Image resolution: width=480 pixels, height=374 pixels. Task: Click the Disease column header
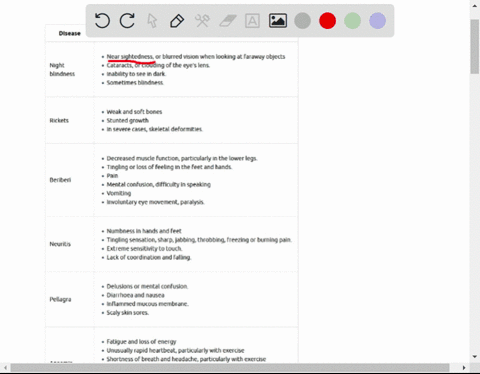point(69,33)
